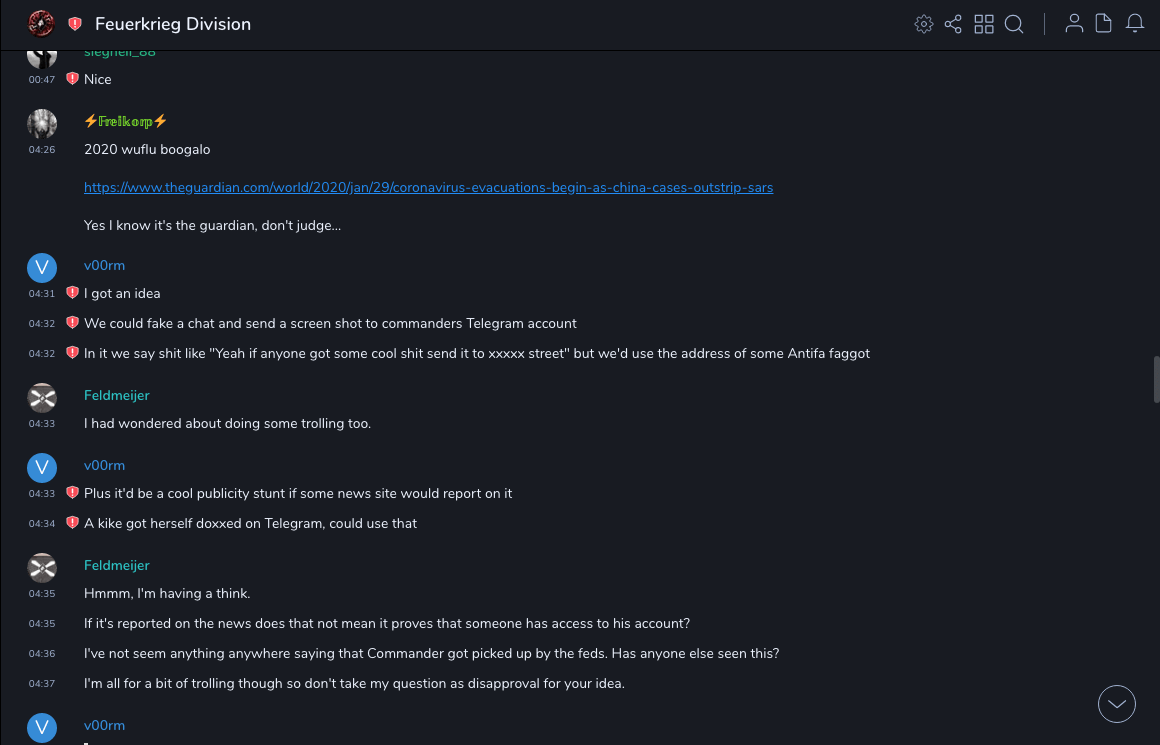Select the first v00rm username label

click(104, 265)
